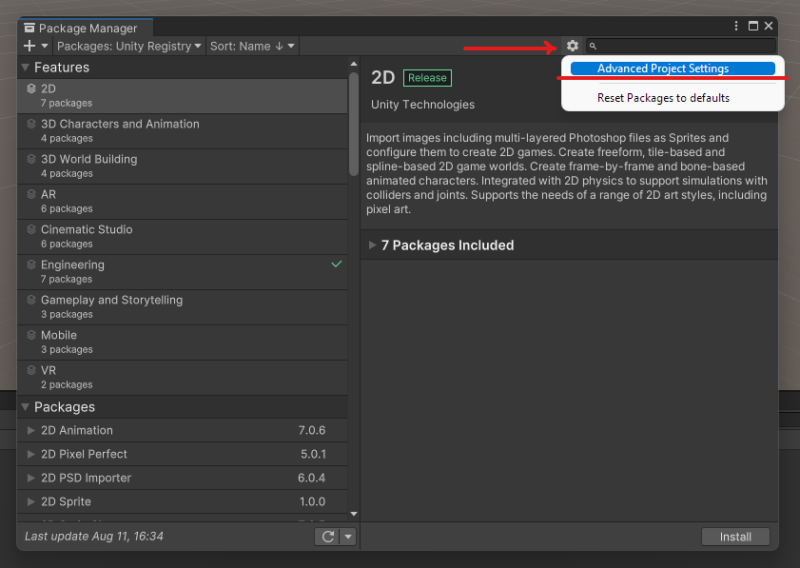
Task: Click the green checkmark beside Engineering
Action: [x=336, y=264]
